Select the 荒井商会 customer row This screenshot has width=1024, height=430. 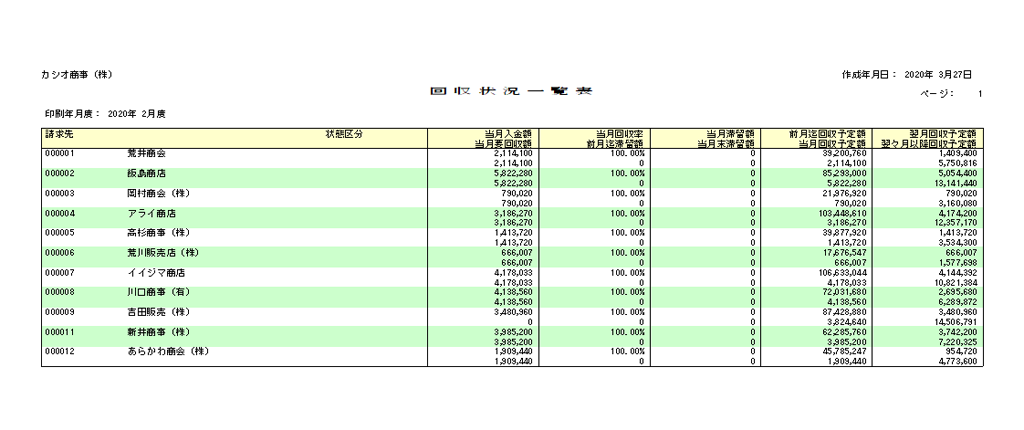coord(146,153)
